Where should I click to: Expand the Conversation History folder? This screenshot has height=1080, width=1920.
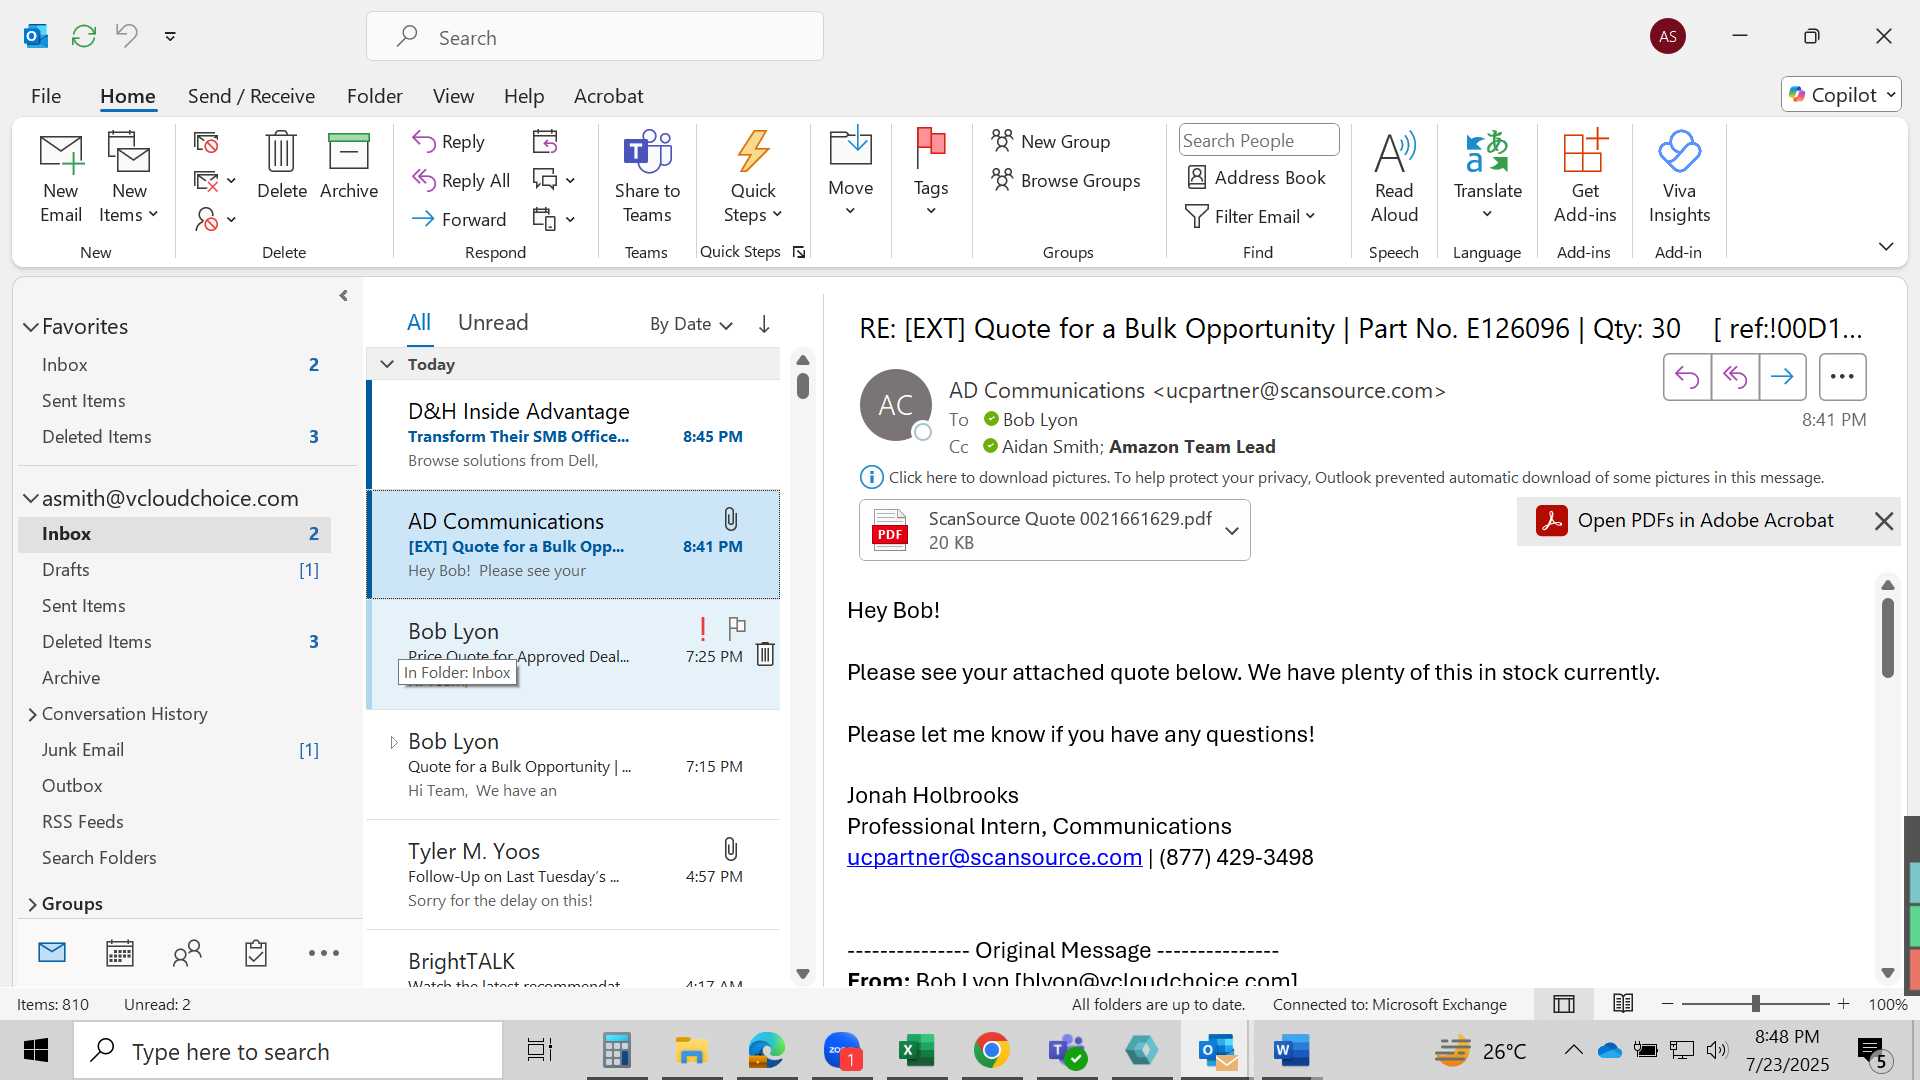tap(32, 714)
